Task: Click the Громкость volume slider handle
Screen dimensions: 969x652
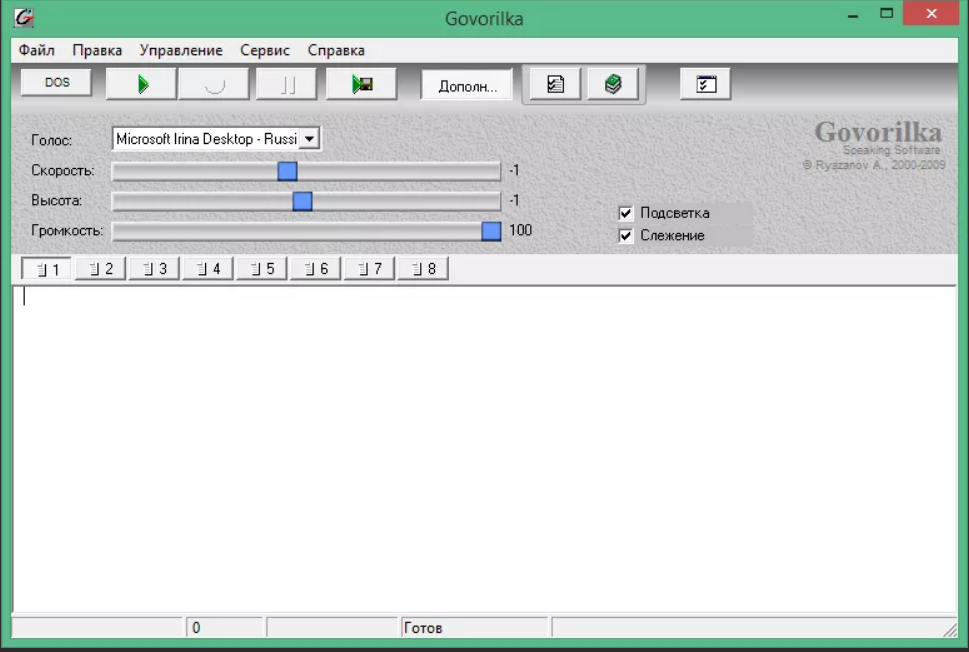Action: point(491,231)
